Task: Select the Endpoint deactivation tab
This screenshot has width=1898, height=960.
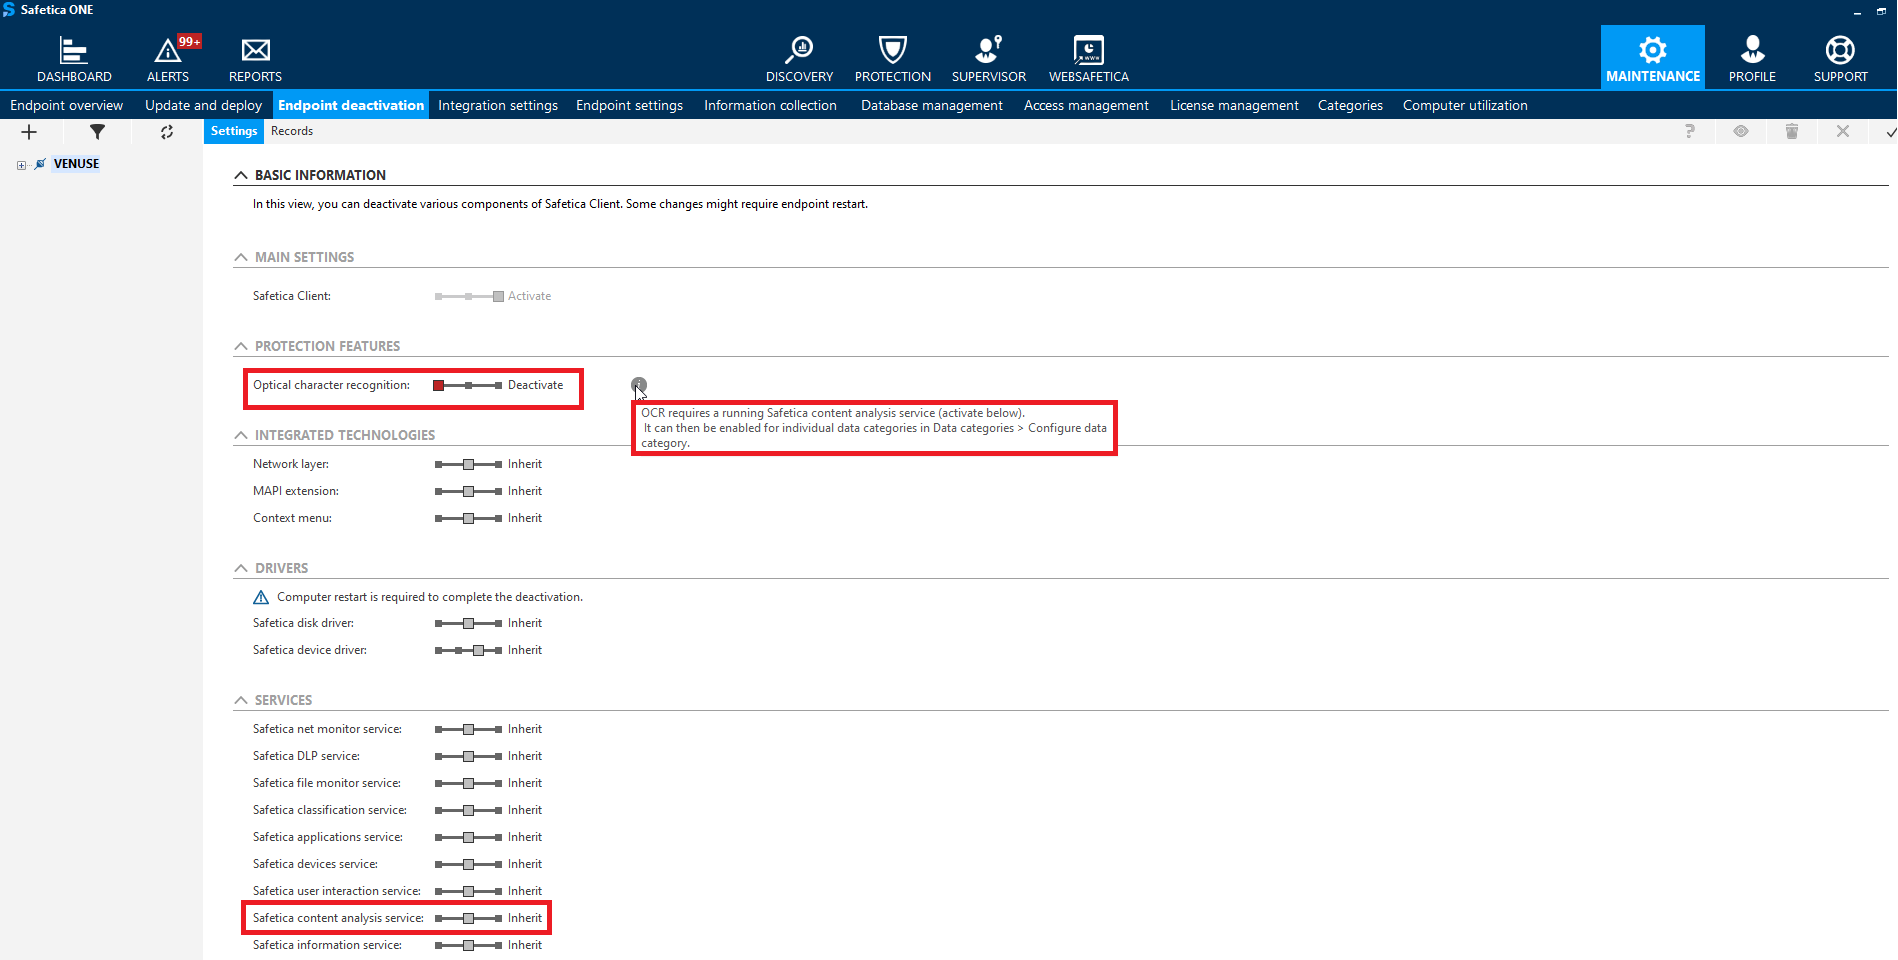Action: pyautogui.click(x=351, y=105)
